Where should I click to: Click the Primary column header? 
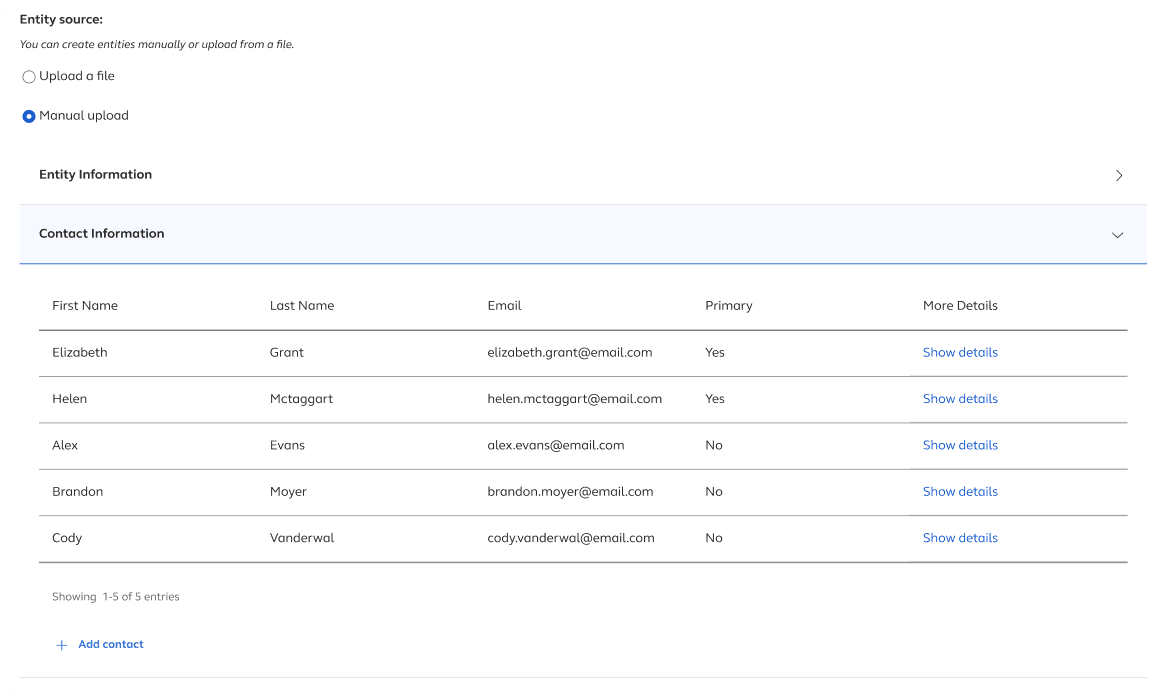pos(729,305)
